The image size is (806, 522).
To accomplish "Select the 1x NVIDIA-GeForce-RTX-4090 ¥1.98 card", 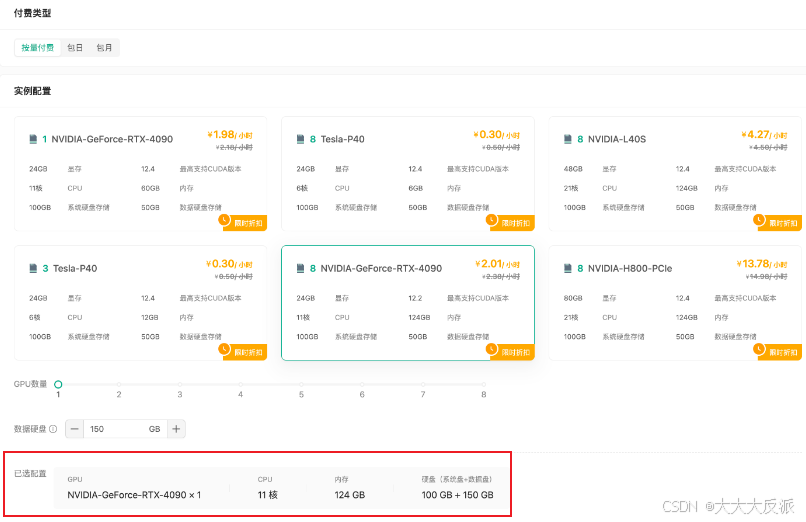I will coord(140,174).
